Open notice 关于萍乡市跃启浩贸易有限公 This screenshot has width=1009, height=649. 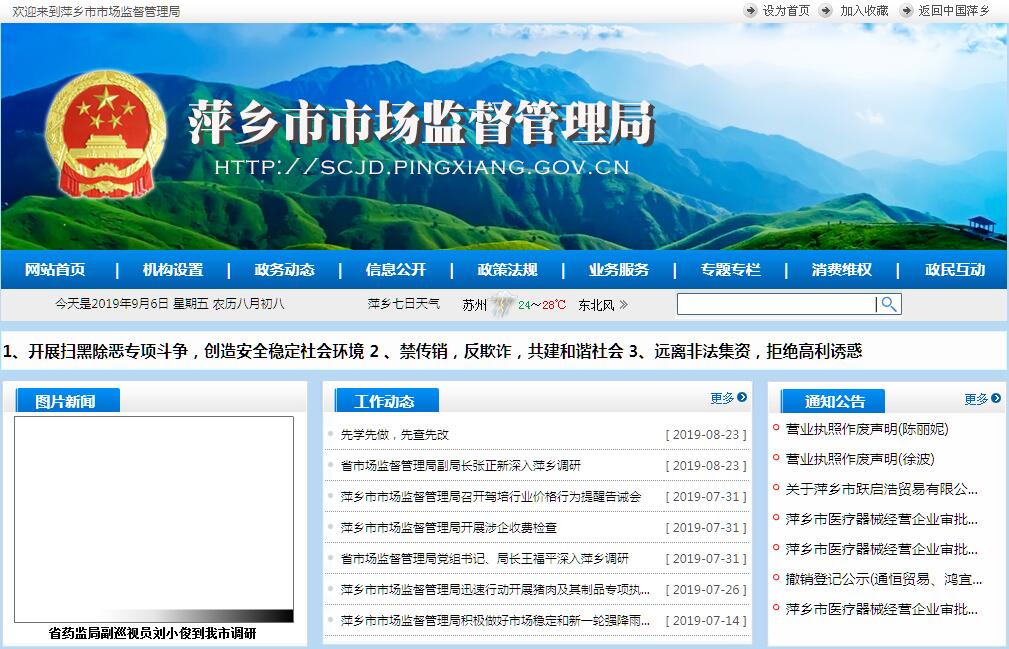[882, 489]
